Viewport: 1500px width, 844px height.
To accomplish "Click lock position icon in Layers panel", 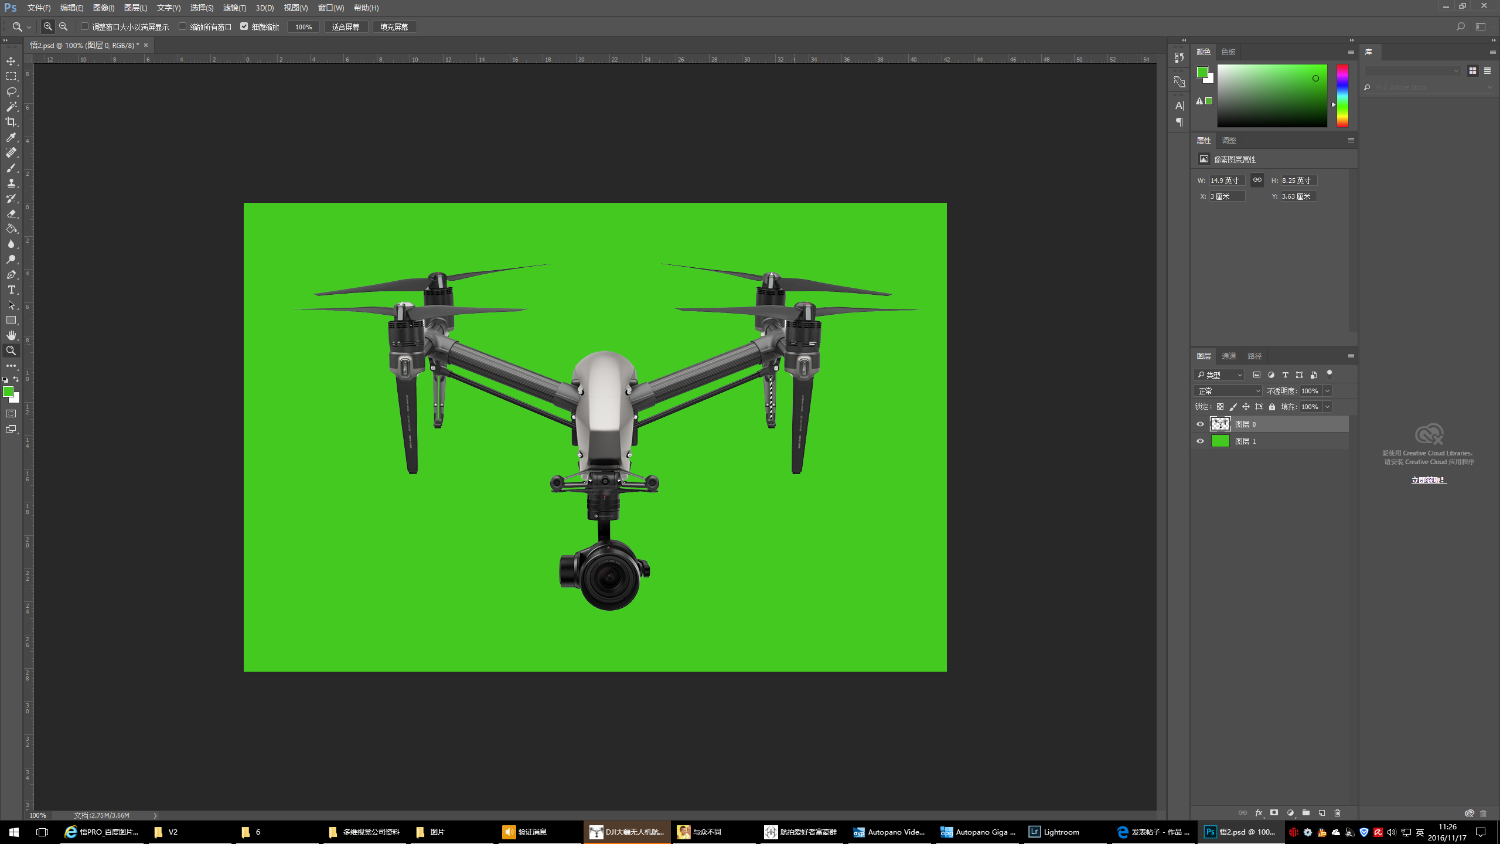I will [1245, 407].
